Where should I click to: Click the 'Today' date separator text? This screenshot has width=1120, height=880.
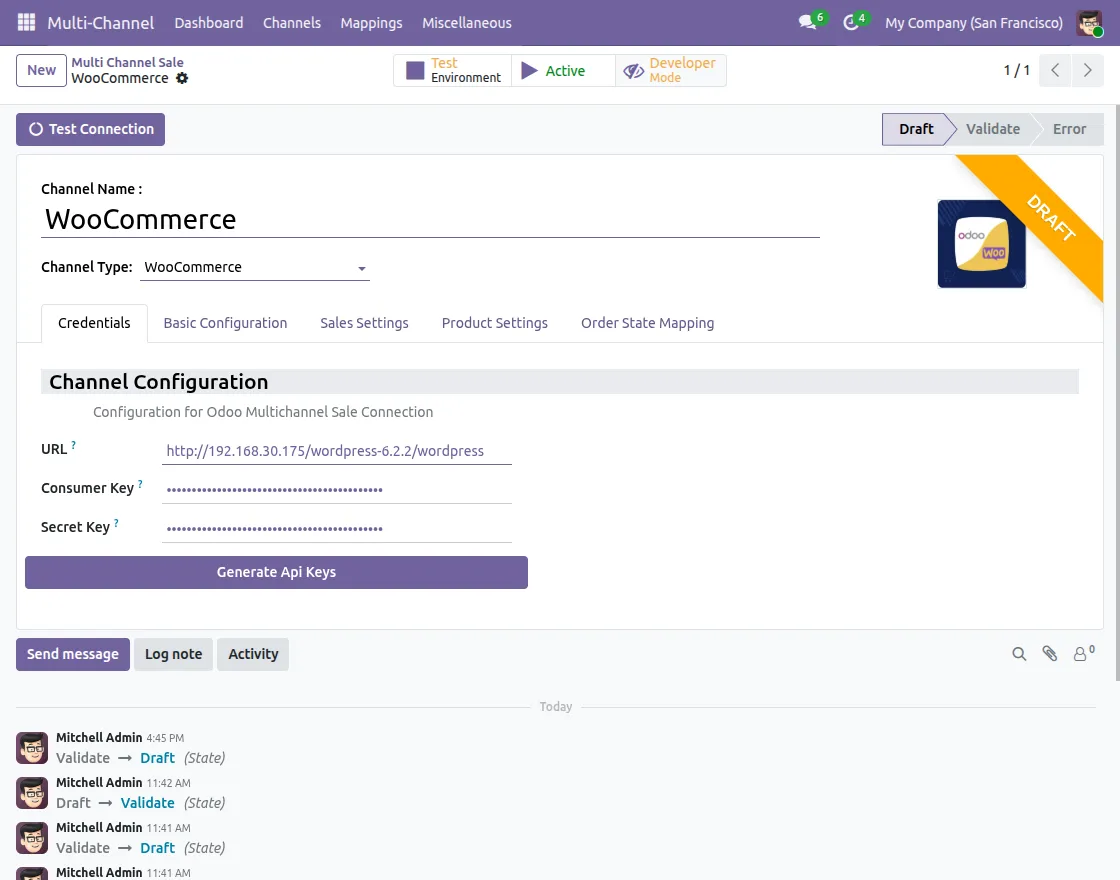point(556,706)
